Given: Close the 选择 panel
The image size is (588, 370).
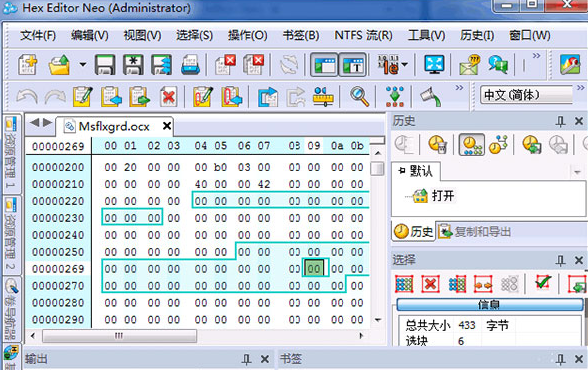Looking at the screenshot, I should [579, 260].
